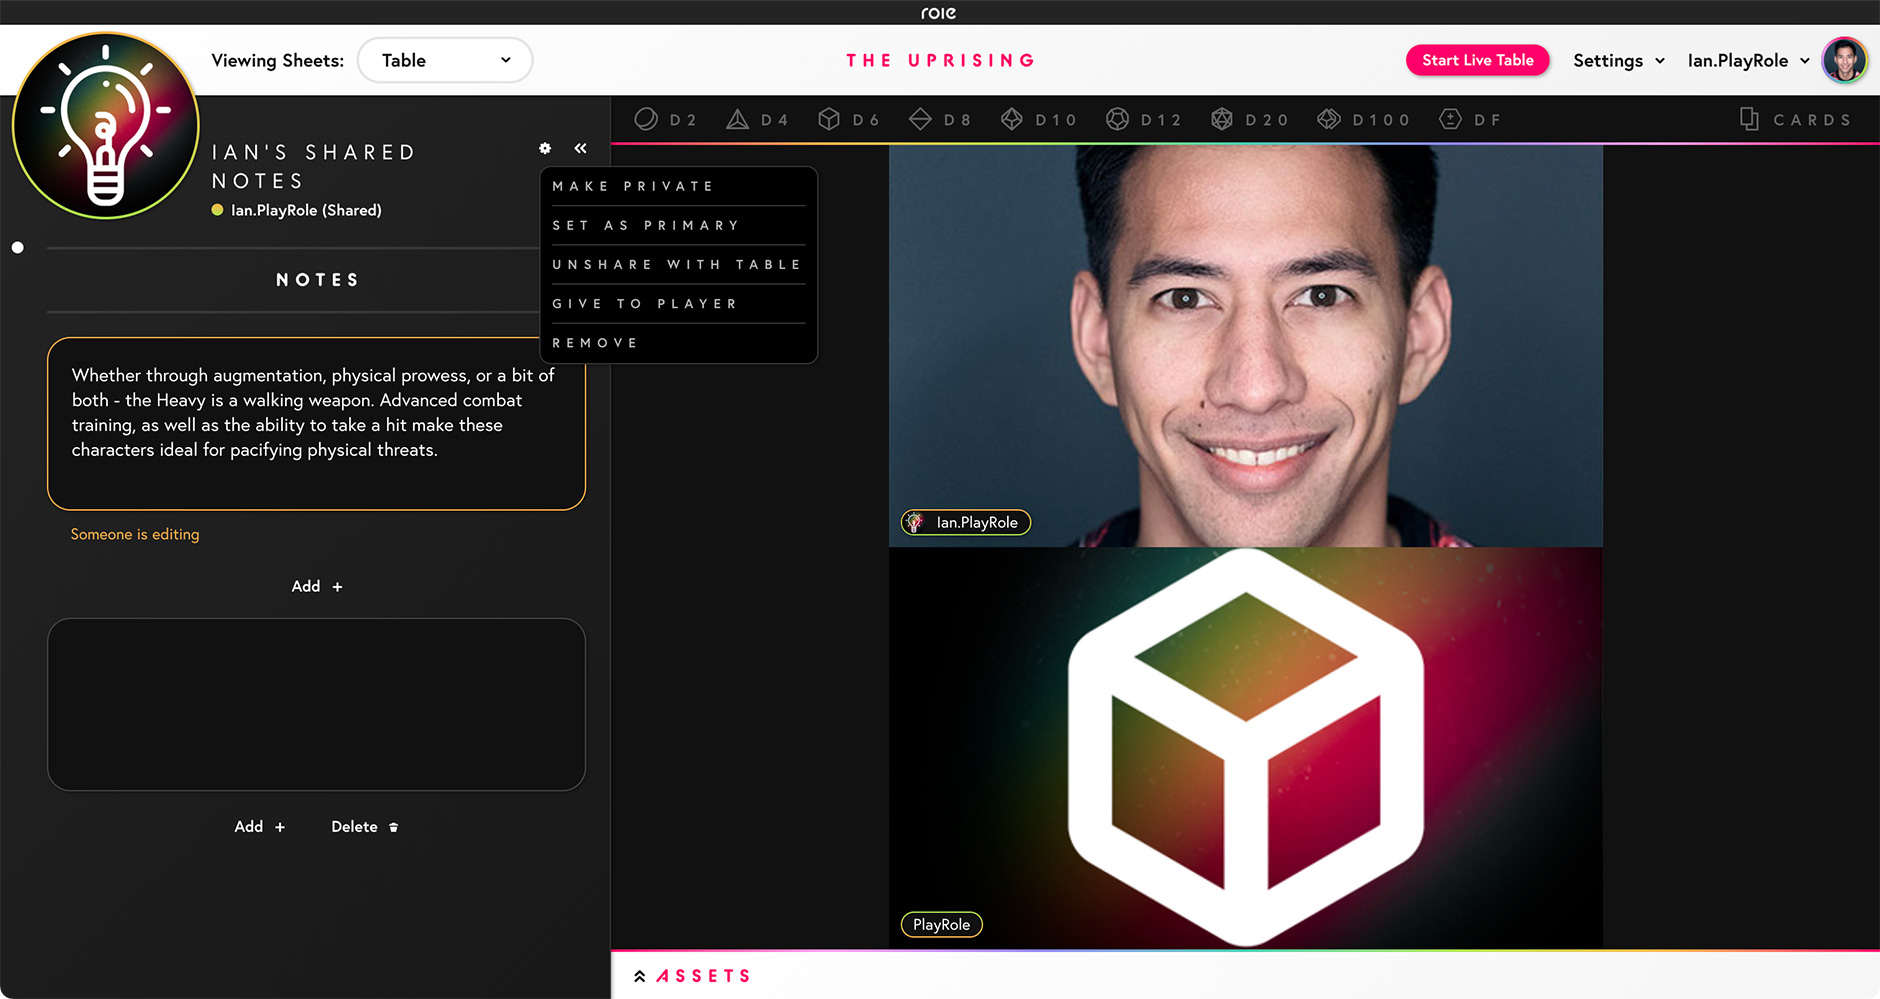
Task: Click the sheet settings gear icon
Action: (545, 148)
